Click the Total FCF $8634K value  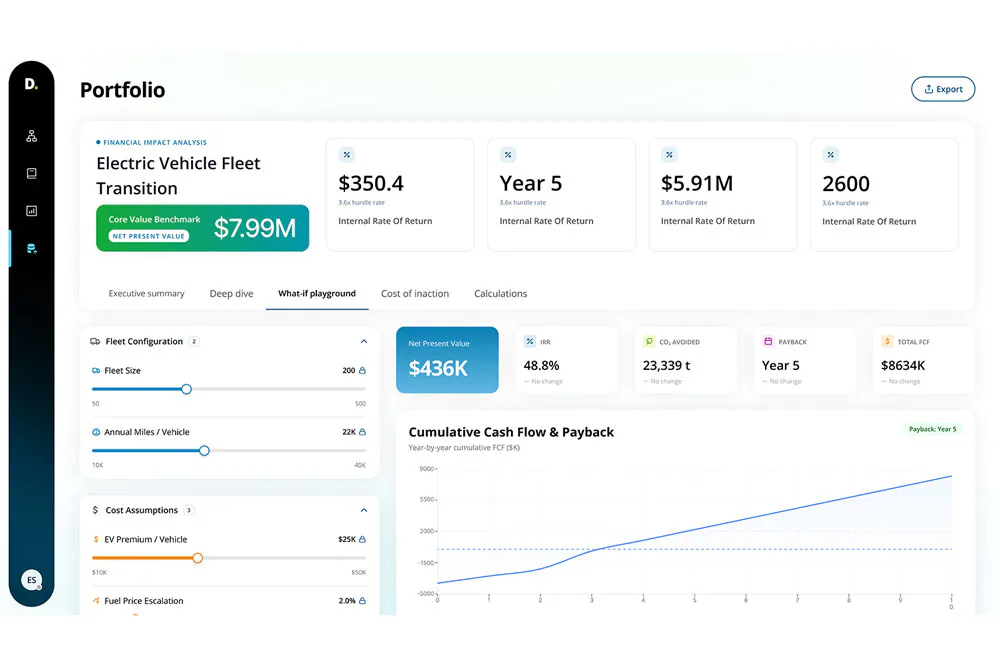903,365
